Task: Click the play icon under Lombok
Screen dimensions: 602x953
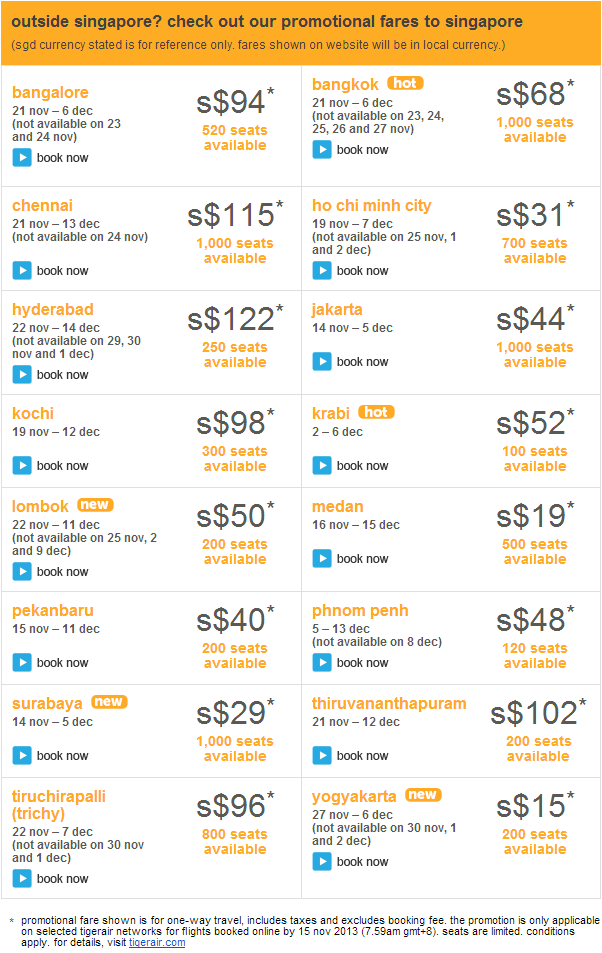Action: pyautogui.click(x=22, y=571)
